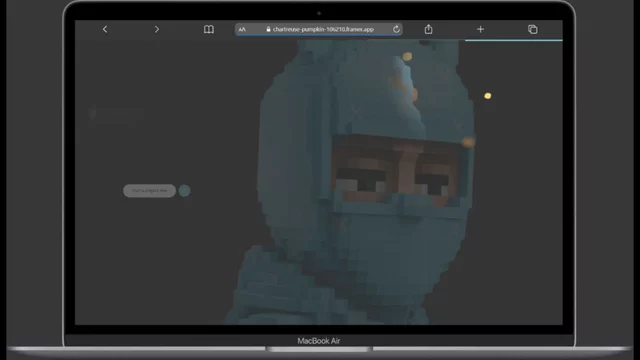Open the AA reader text-size menu
This screenshot has height=360, width=640.
pos(242,29)
